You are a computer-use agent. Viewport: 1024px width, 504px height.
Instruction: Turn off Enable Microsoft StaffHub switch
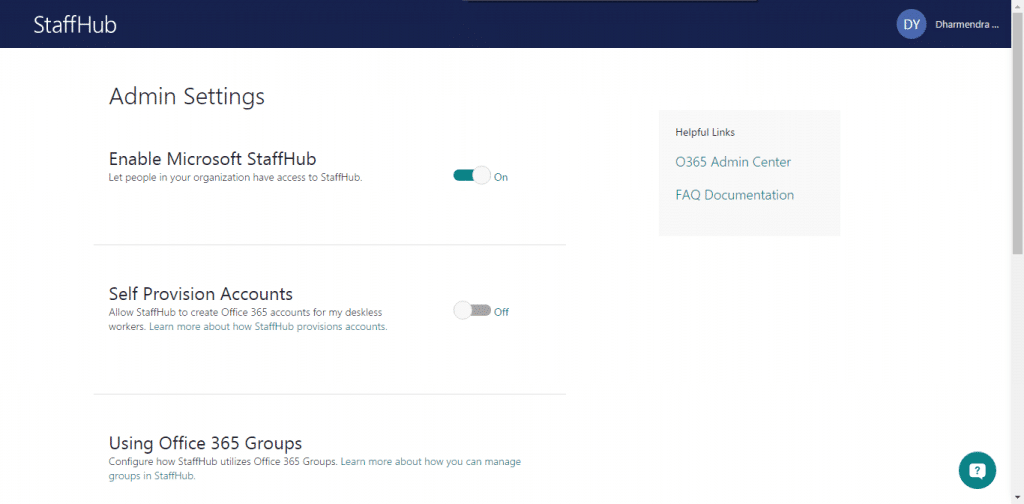coord(472,176)
